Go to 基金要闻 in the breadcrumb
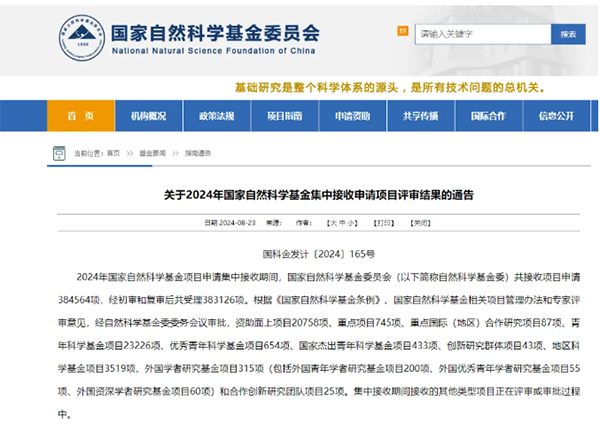This screenshot has height=424, width=600. pyautogui.click(x=152, y=153)
